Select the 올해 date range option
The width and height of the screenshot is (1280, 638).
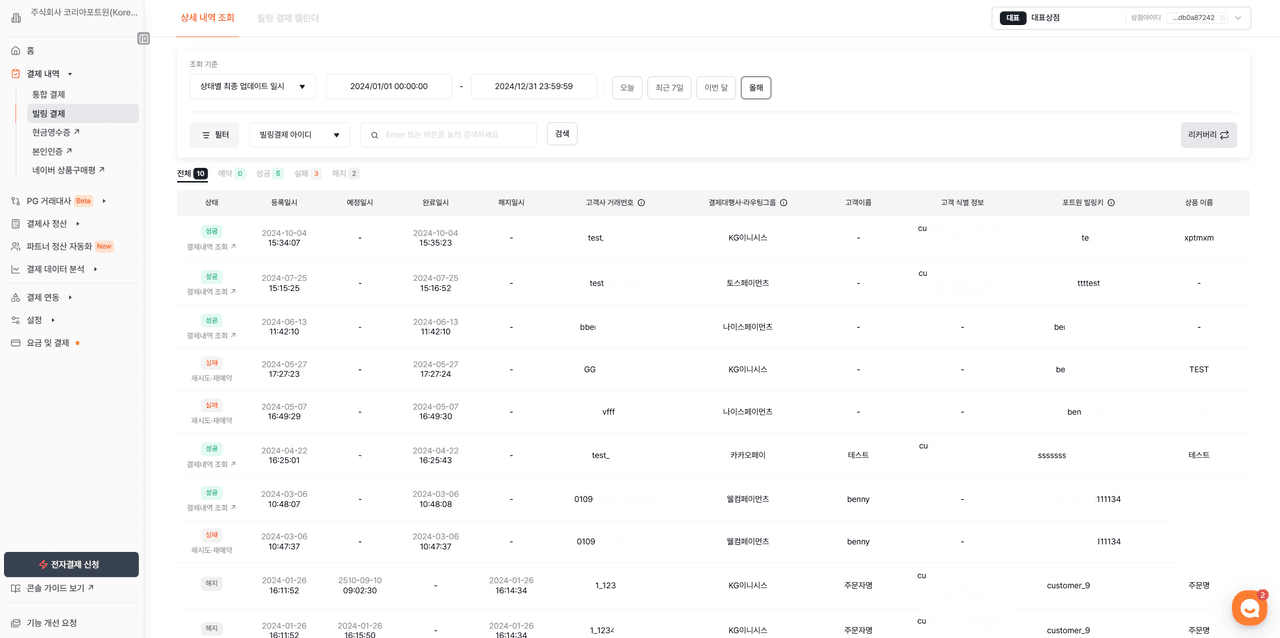(x=755, y=88)
